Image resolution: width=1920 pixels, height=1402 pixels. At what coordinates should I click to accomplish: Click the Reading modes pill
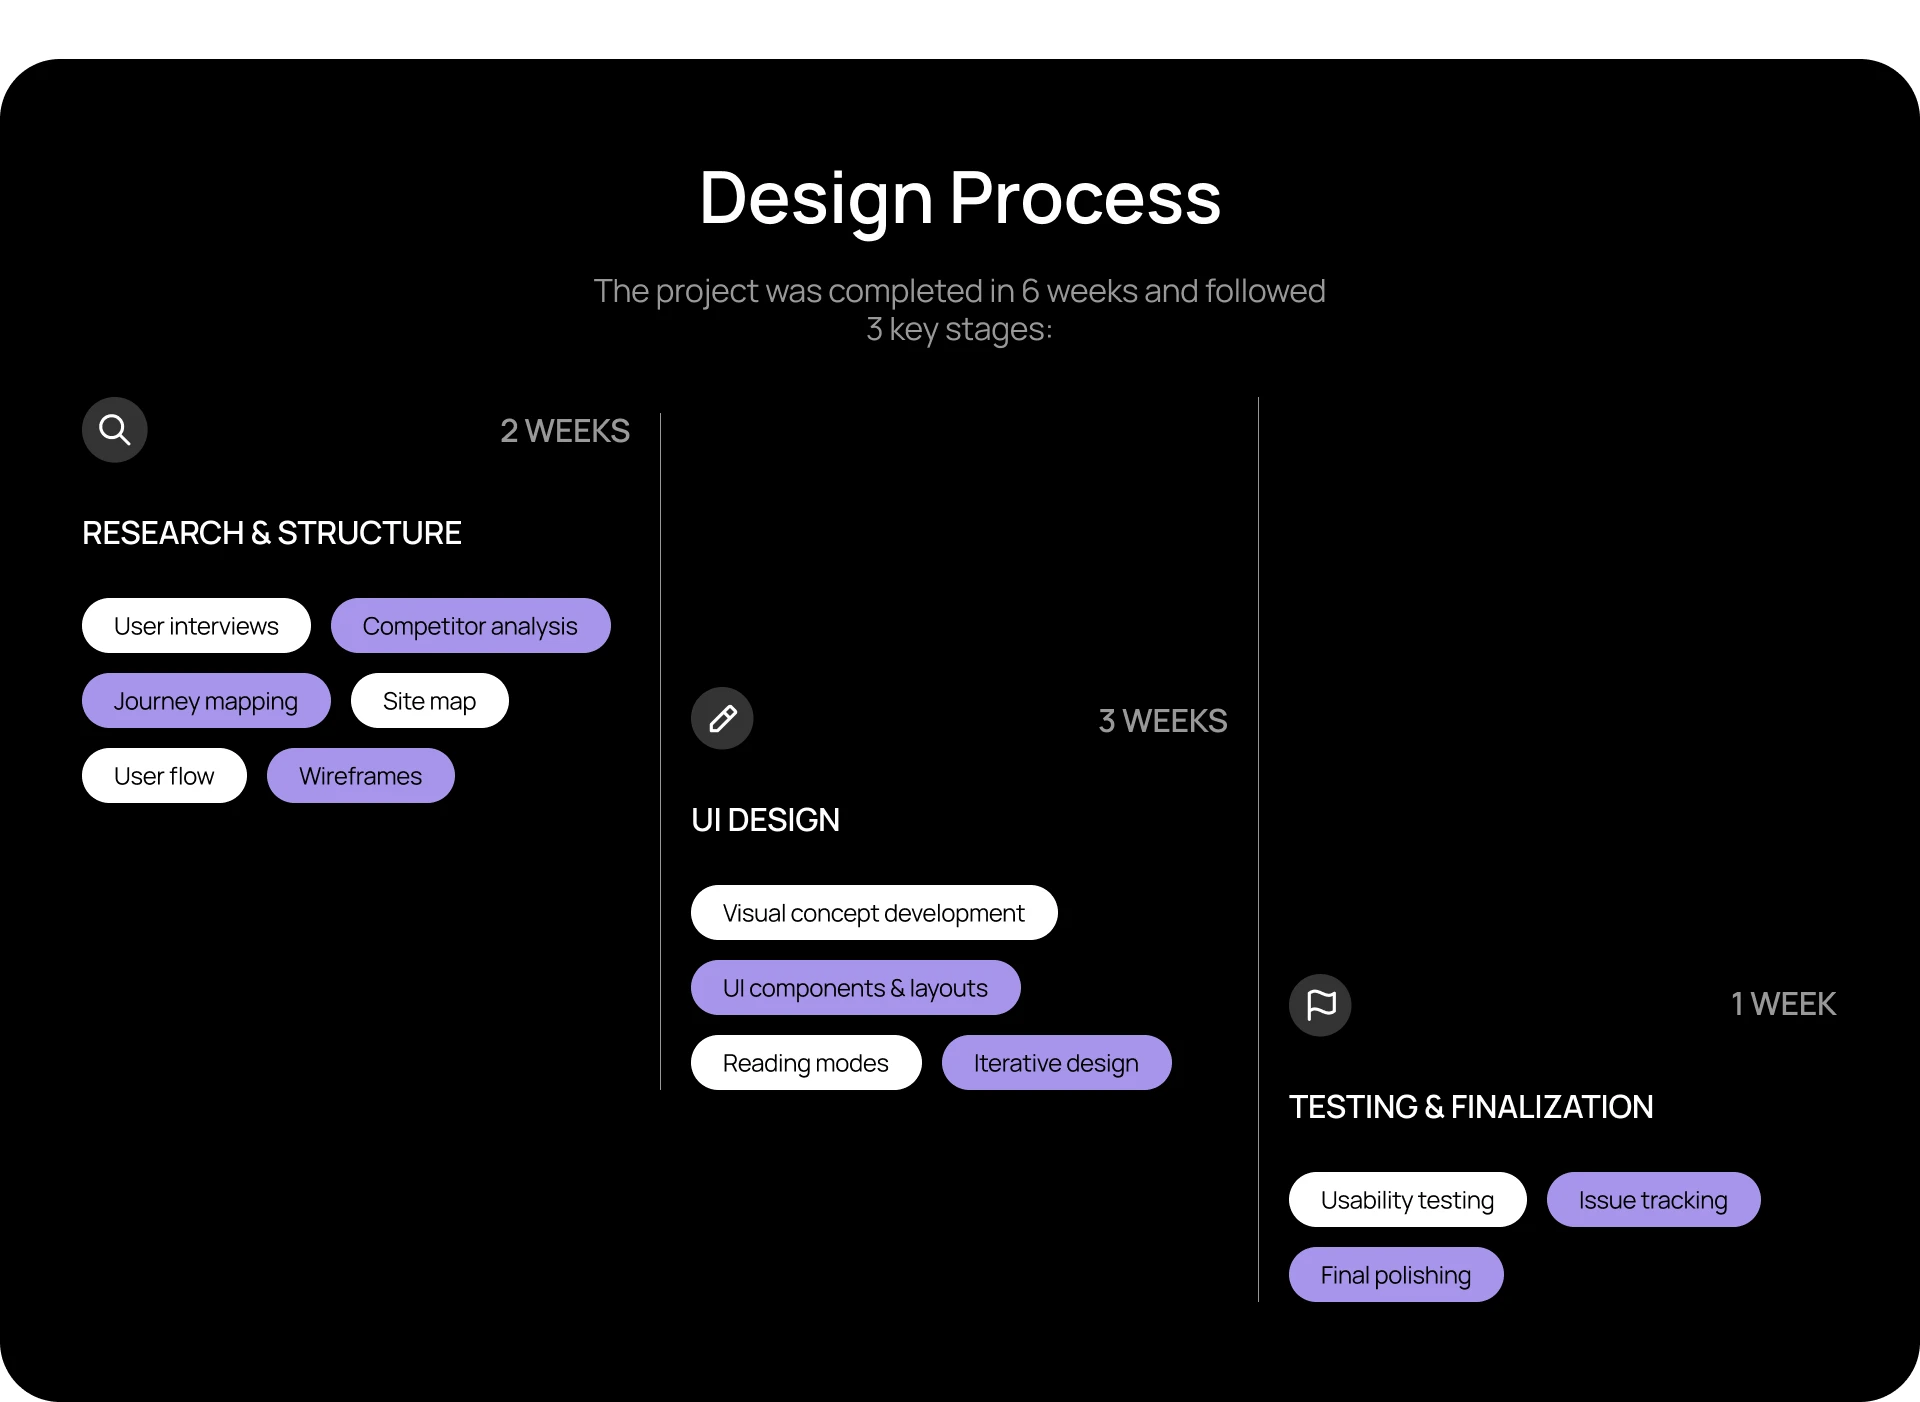805,1063
